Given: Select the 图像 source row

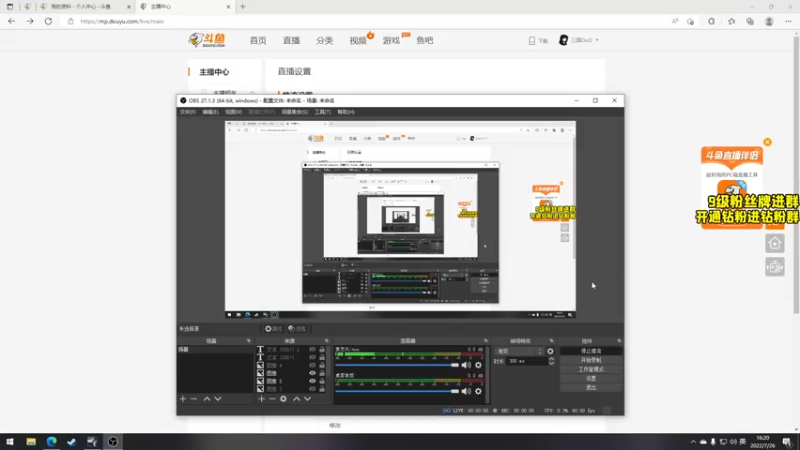Looking at the screenshot, I should point(290,373).
